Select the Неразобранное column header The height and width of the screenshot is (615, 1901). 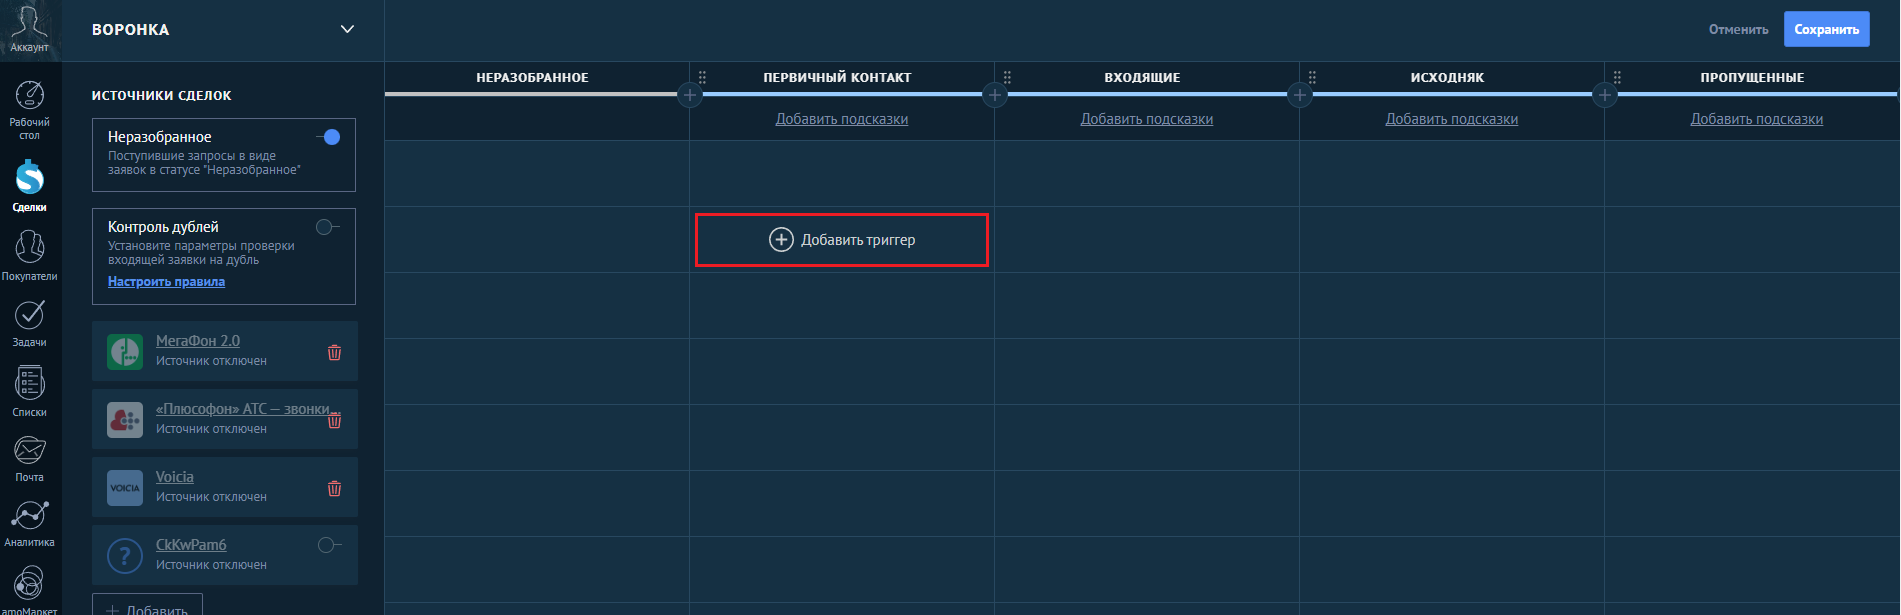[532, 77]
